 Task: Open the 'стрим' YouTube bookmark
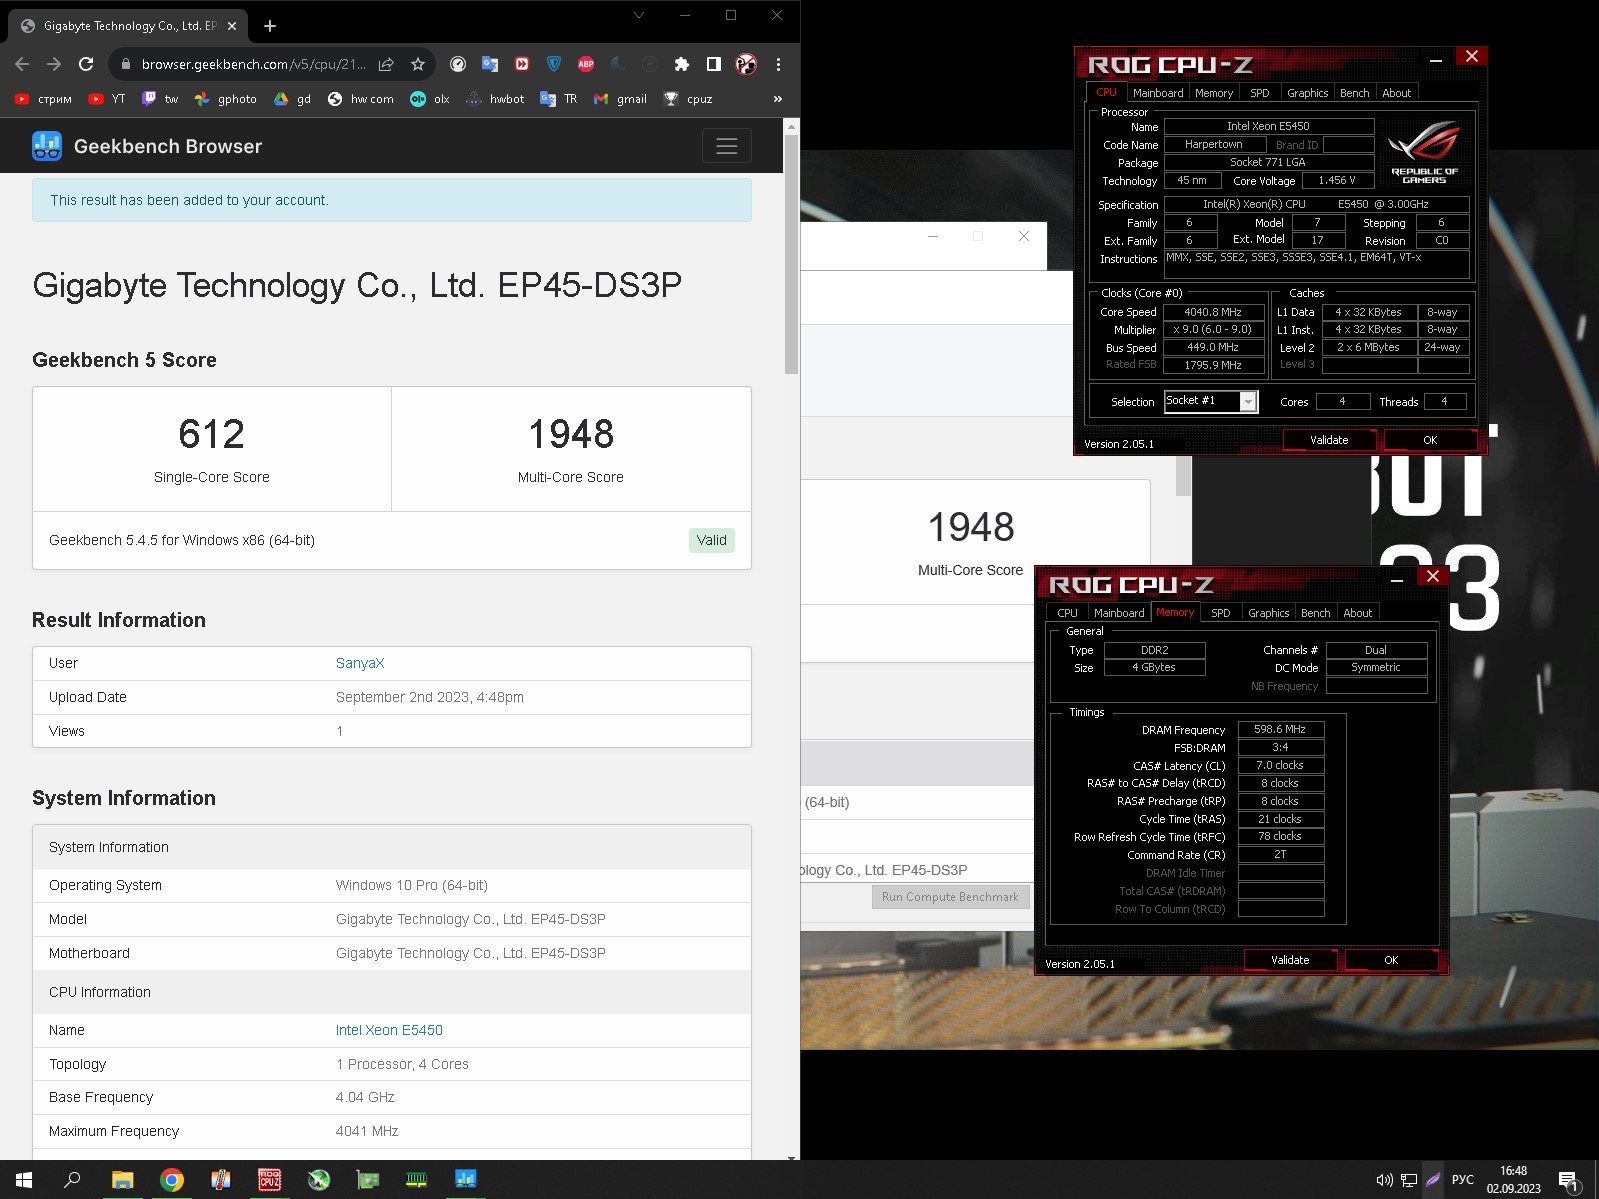pos(44,99)
